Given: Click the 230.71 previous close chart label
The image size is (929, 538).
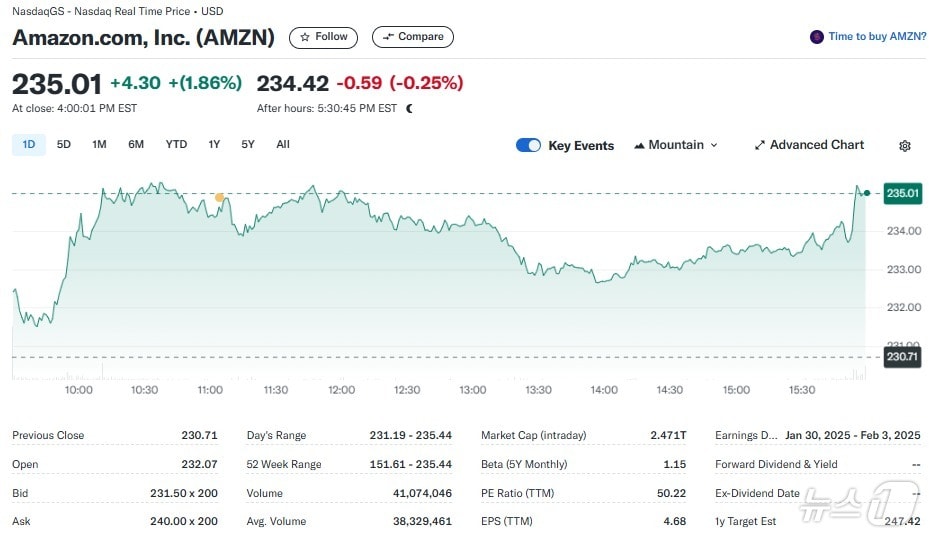Looking at the screenshot, I should tap(902, 356).
